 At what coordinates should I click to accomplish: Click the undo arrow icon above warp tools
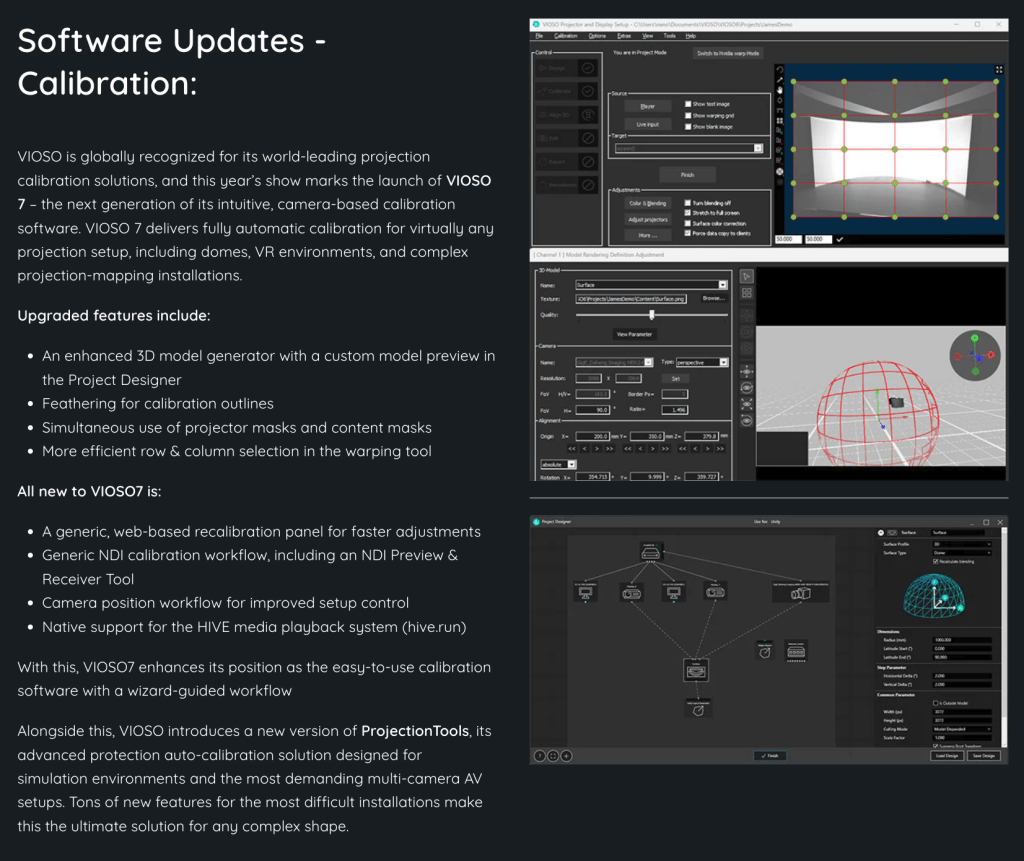(780, 69)
